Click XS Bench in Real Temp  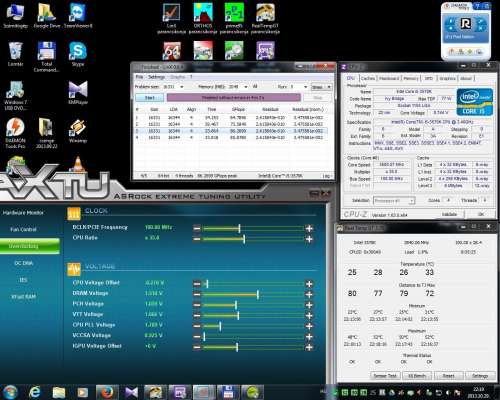click(417, 376)
